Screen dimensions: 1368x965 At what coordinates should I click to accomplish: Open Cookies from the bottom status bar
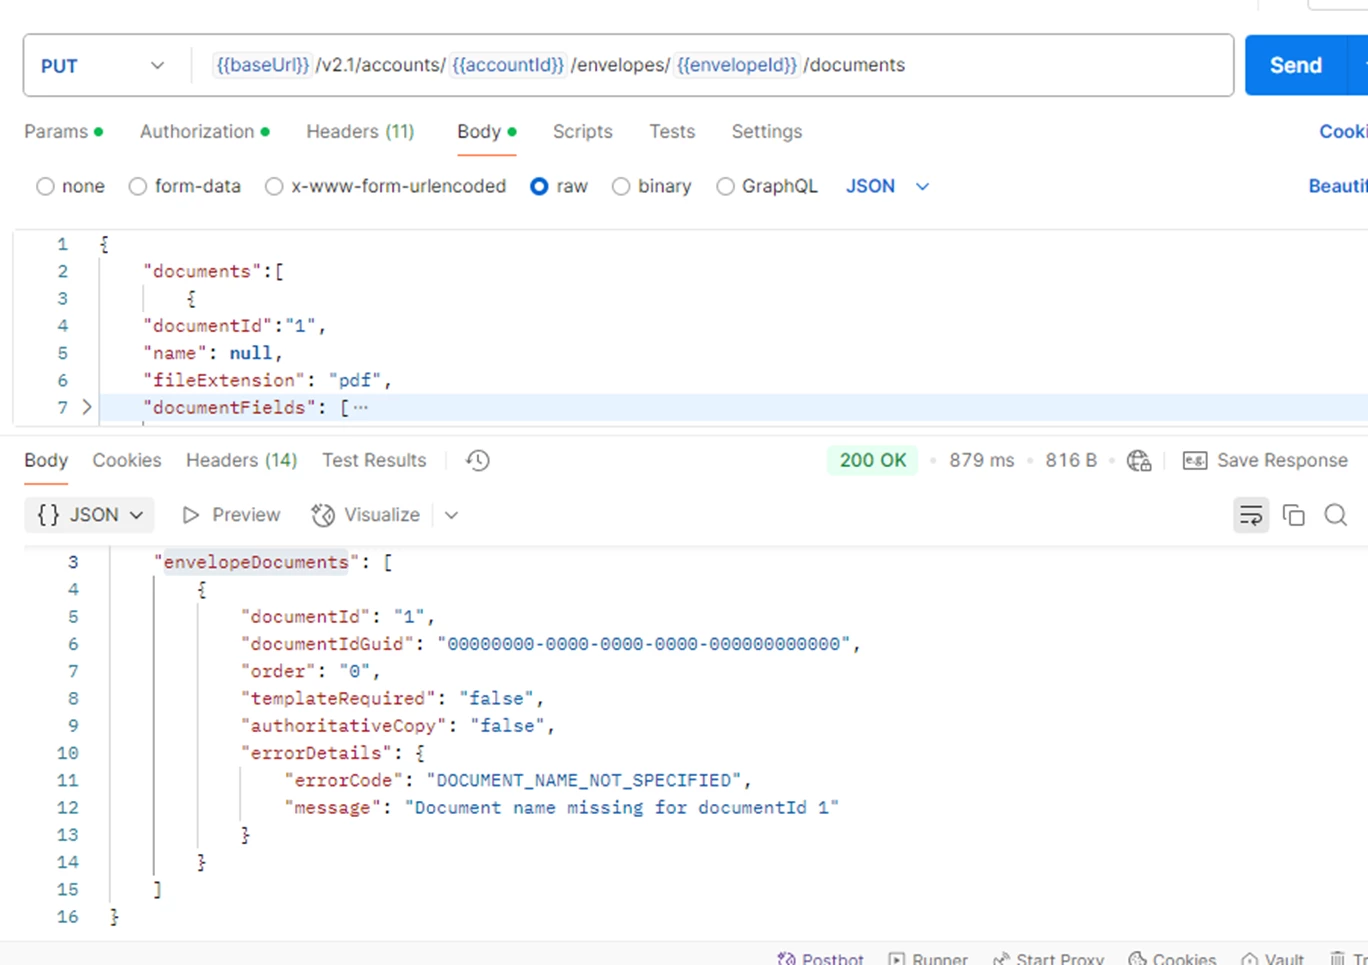1172,959
